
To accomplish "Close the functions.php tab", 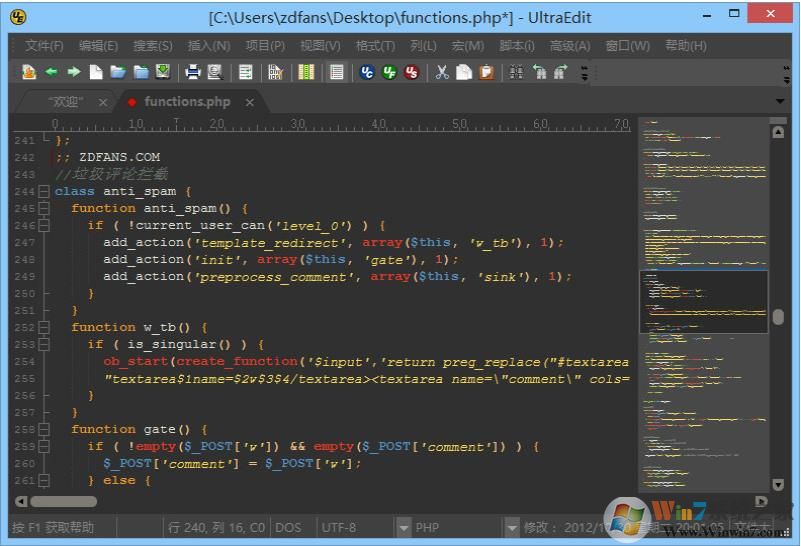I will click(250, 102).
